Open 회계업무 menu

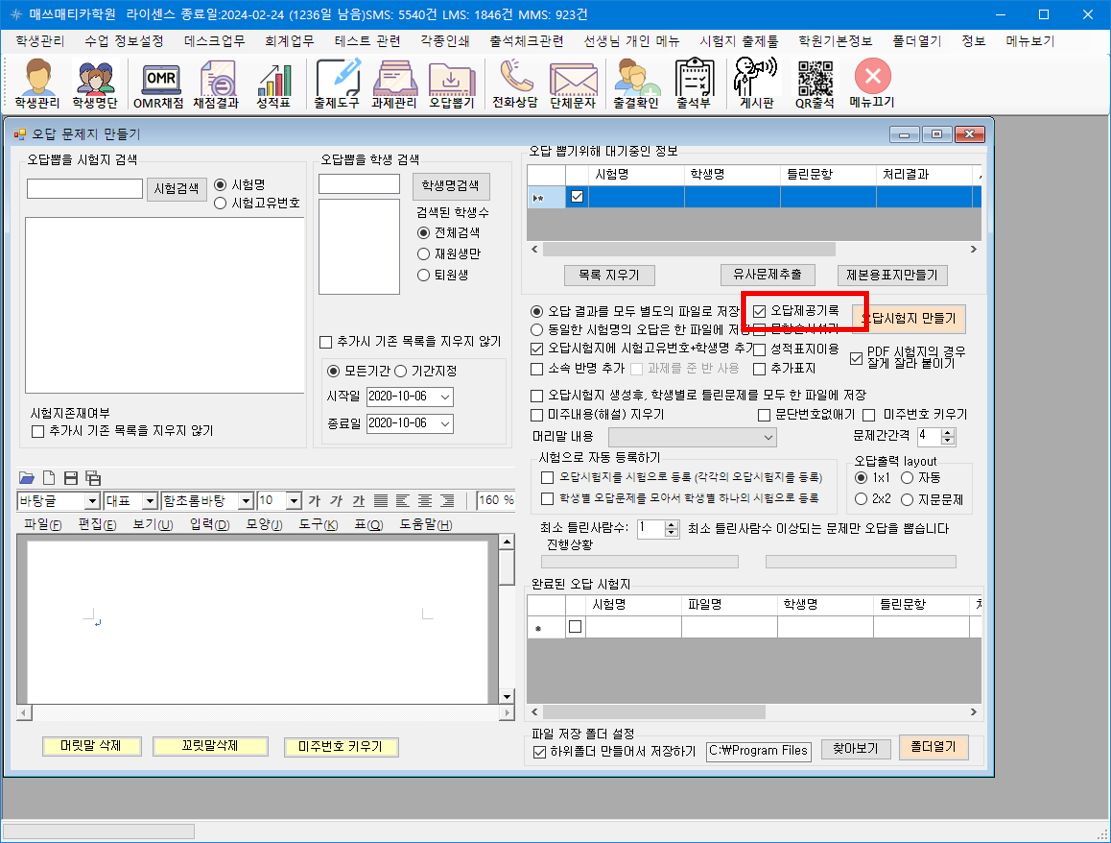coord(289,41)
